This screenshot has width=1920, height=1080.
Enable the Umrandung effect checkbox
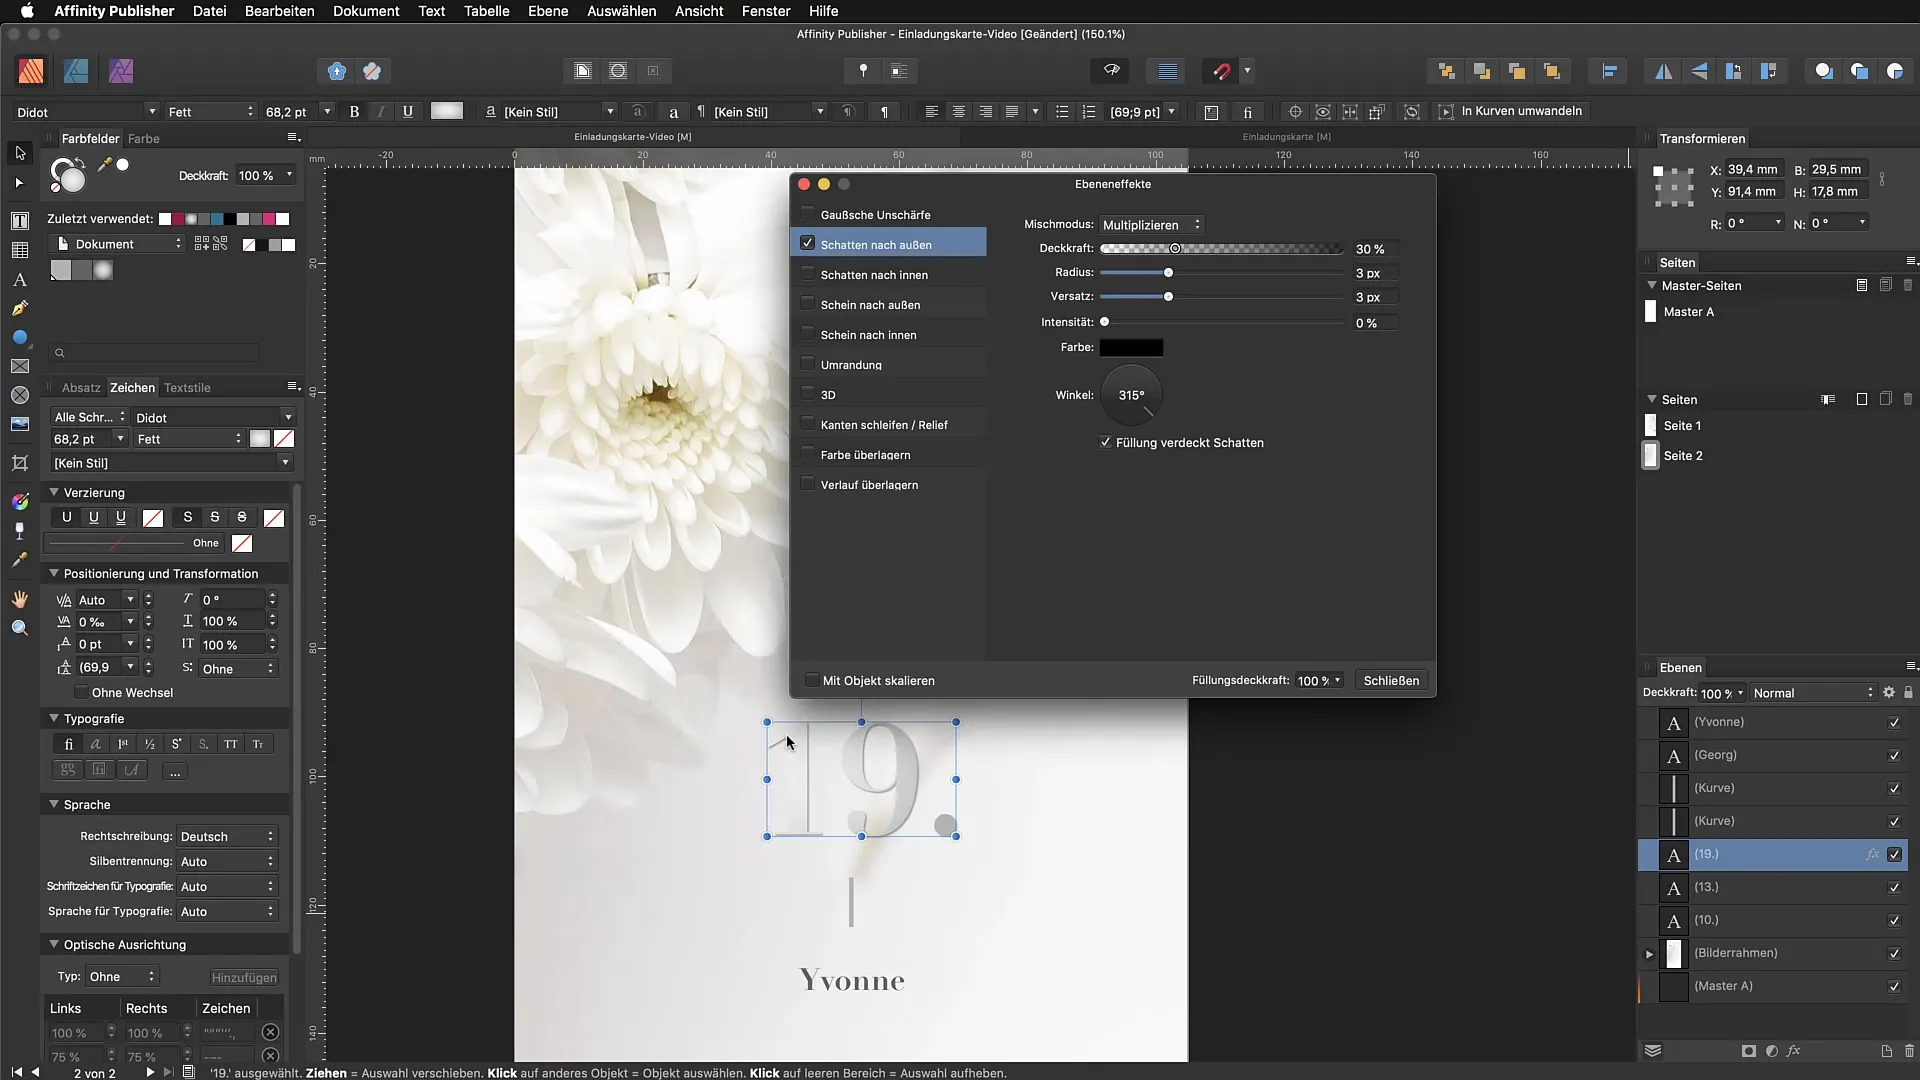807,364
